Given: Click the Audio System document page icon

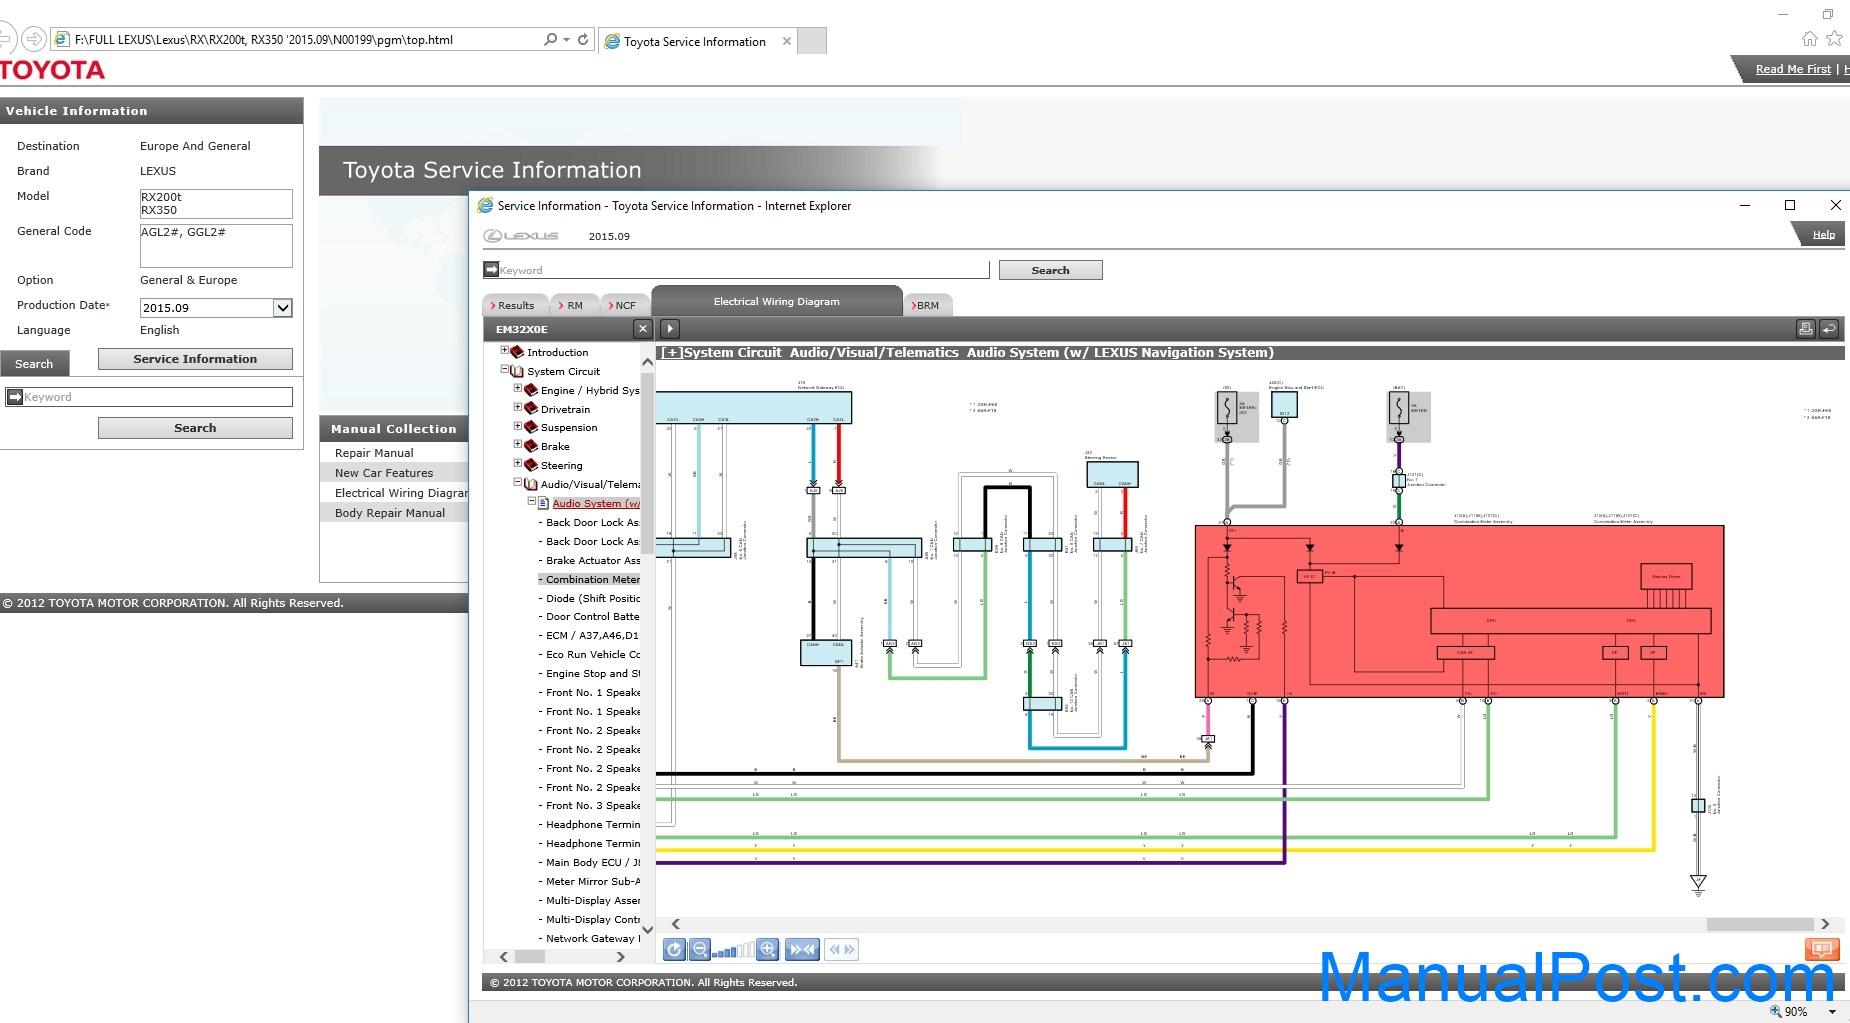Looking at the screenshot, I should pos(544,503).
